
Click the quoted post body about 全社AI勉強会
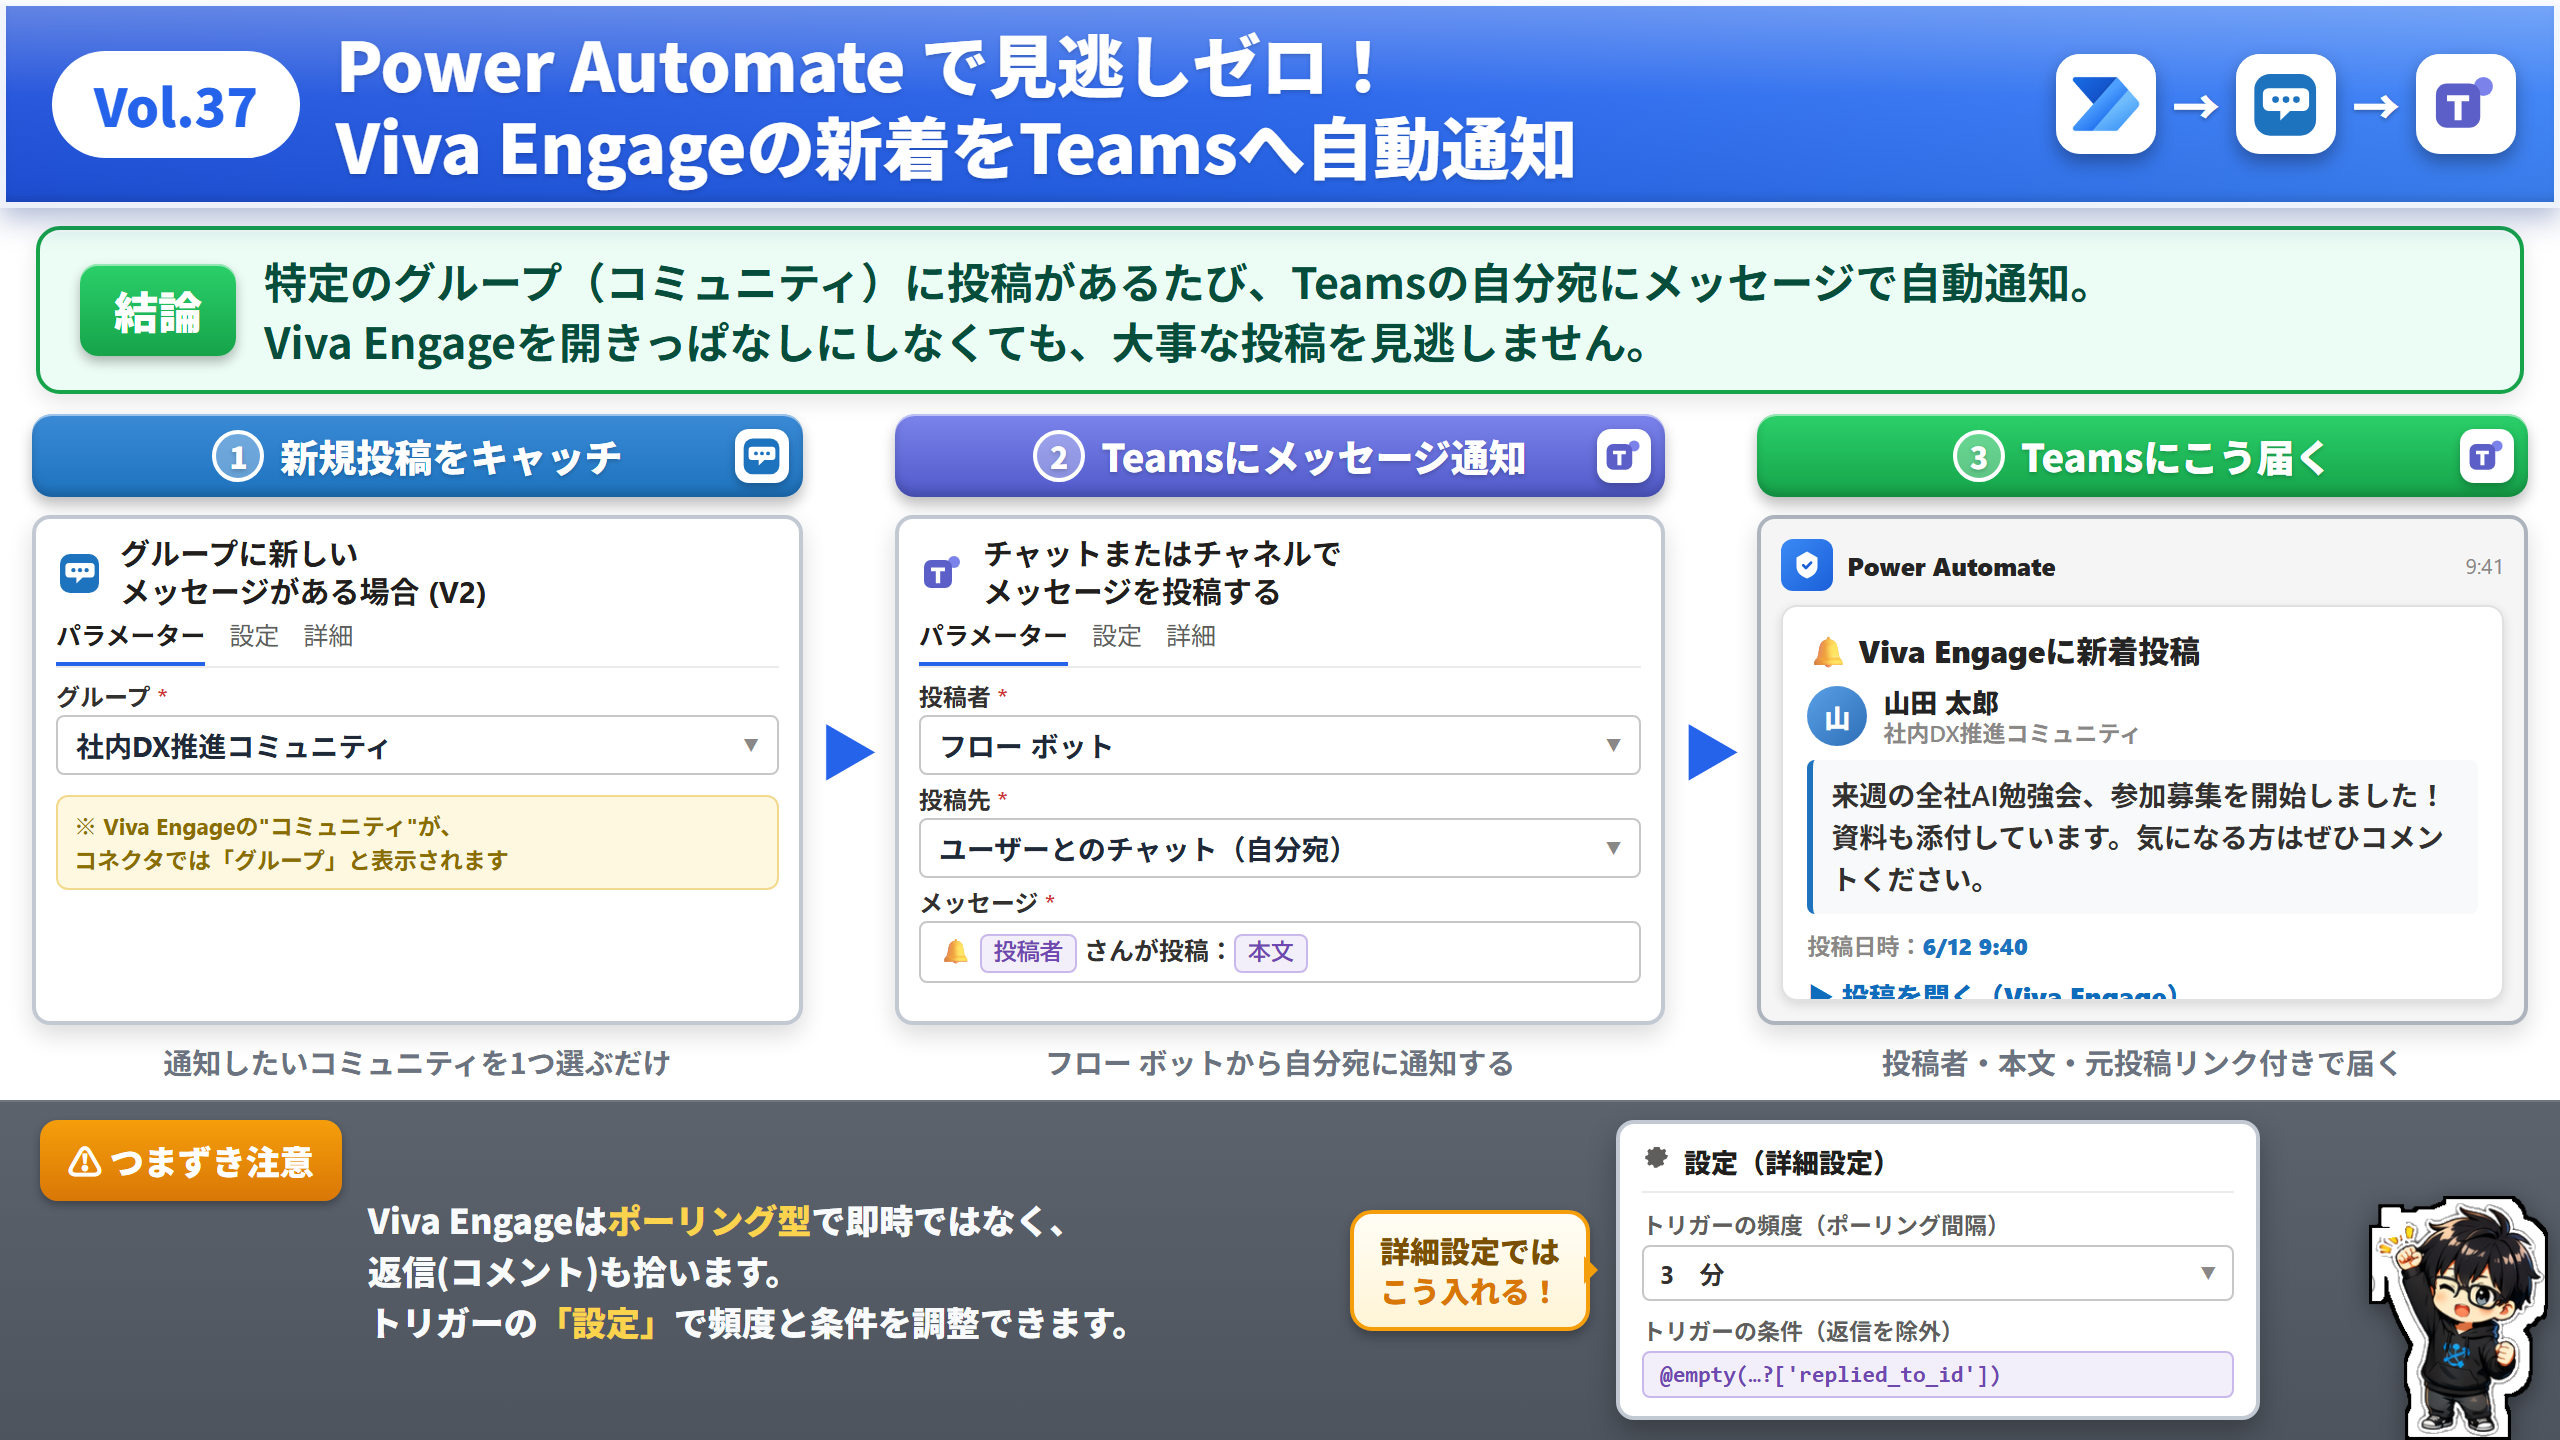coord(2142,837)
